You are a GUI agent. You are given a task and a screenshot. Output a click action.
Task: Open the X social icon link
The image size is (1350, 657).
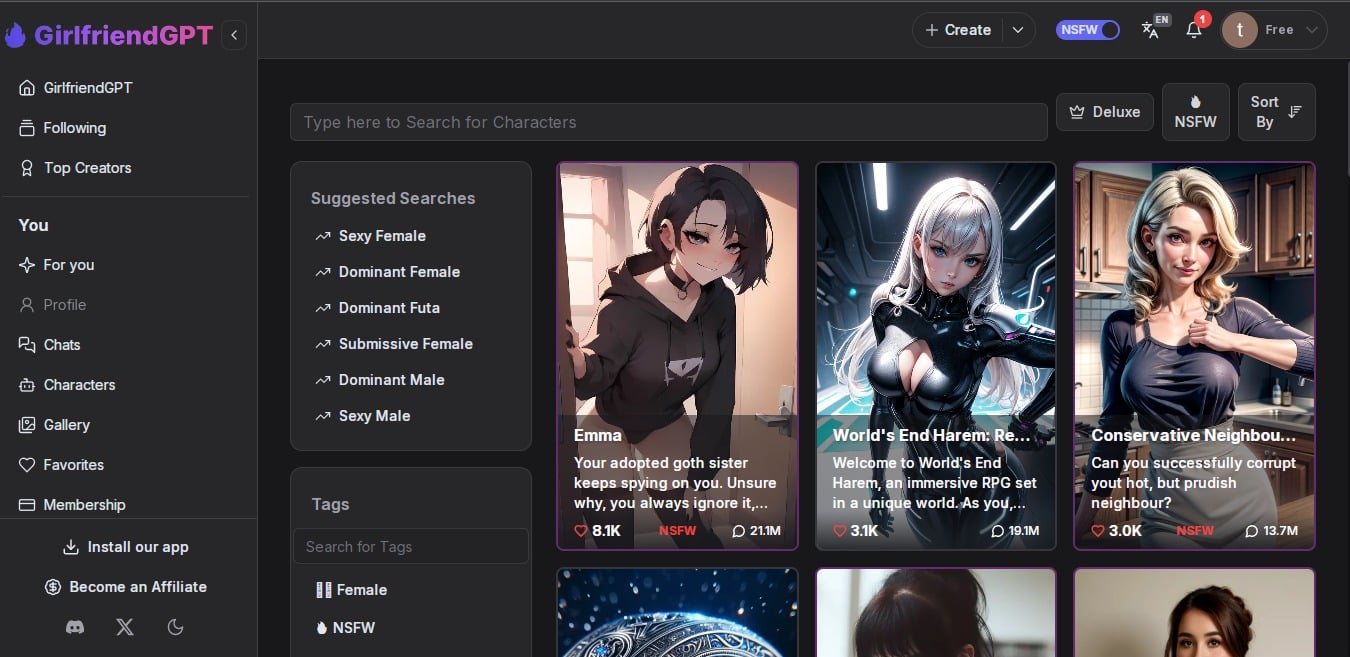tap(124, 627)
